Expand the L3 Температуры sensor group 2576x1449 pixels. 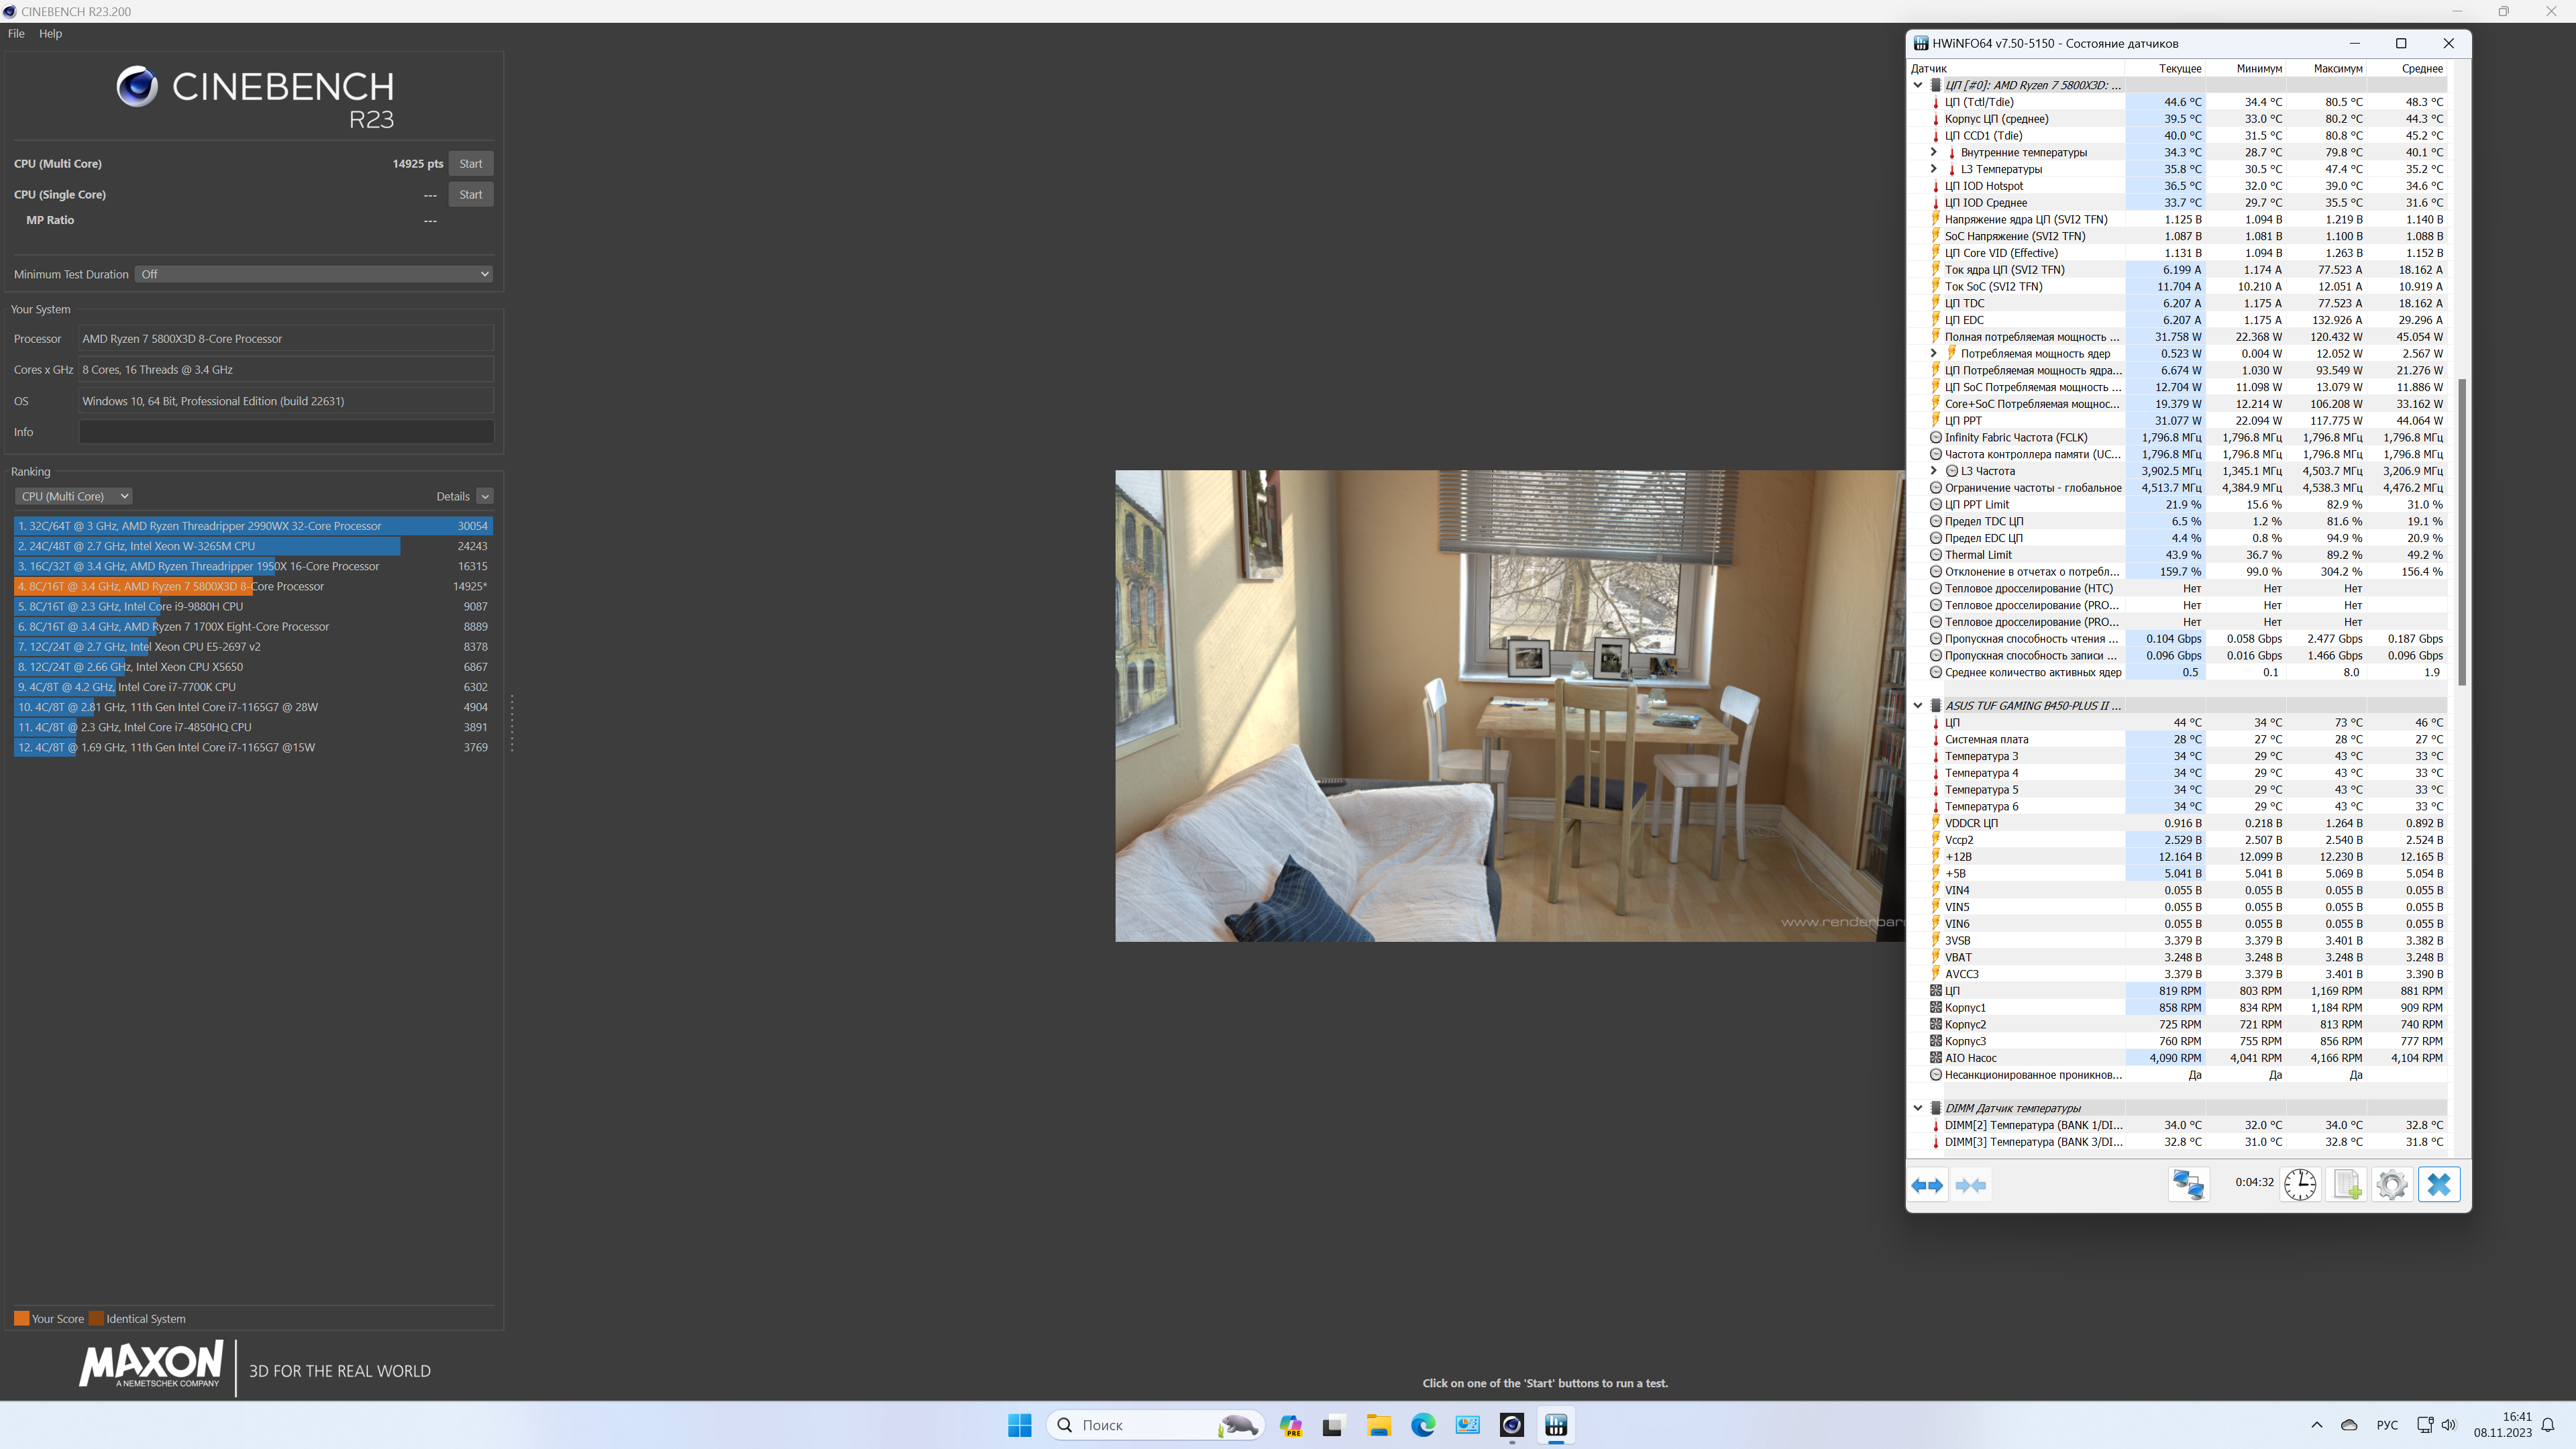pyautogui.click(x=1933, y=169)
